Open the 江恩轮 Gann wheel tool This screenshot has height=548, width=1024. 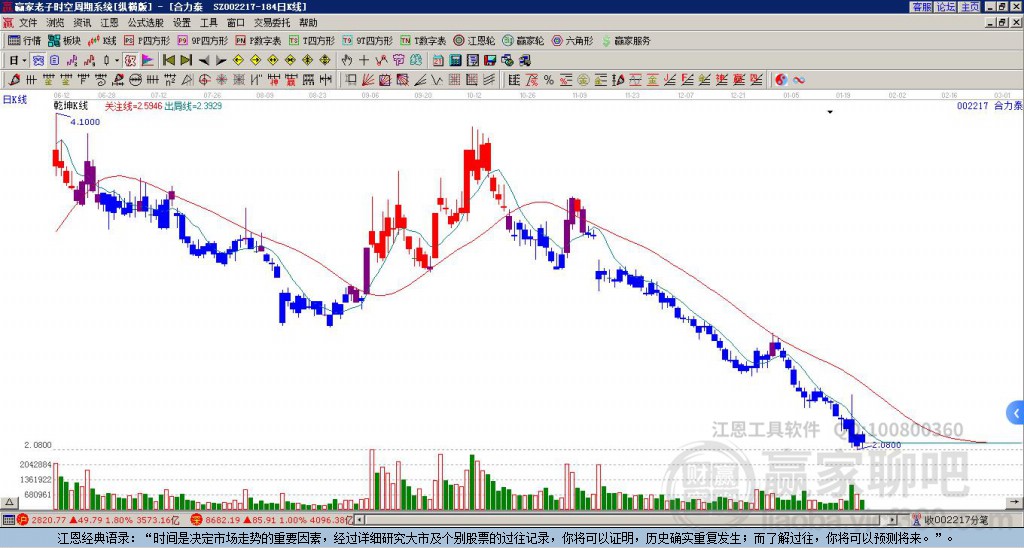pyautogui.click(x=474, y=40)
